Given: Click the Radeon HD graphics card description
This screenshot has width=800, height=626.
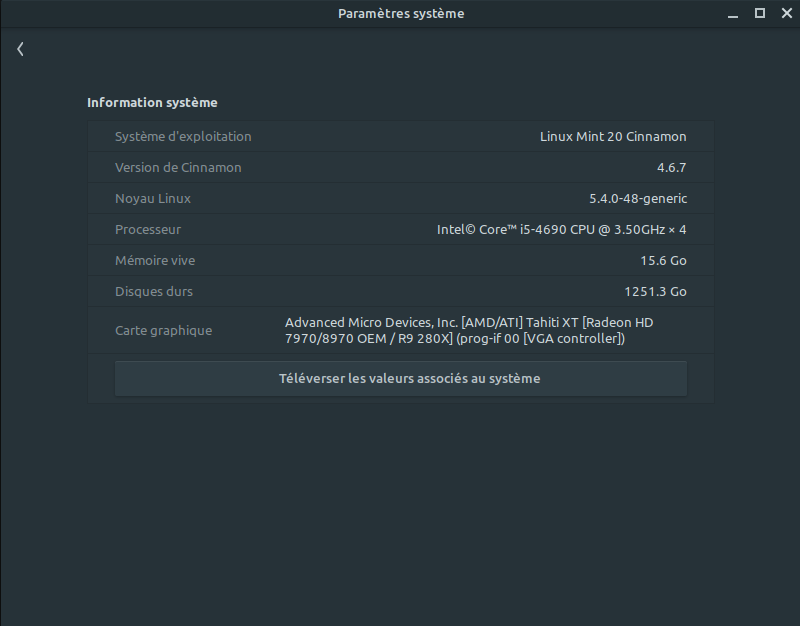Looking at the screenshot, I should pos(469,331).
